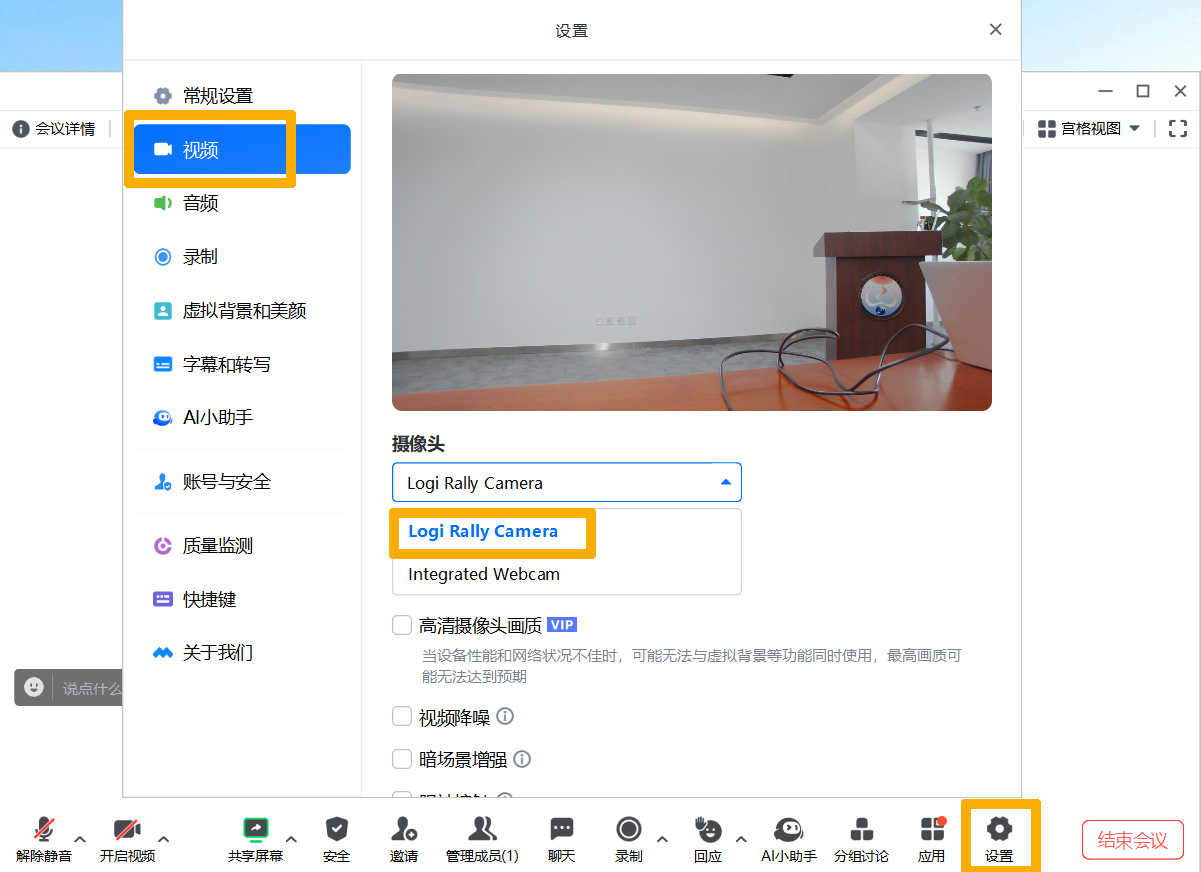Open the 虚拟背景和美颜 settings tab
Screen dimensions: 1201x872
click(243, 311)
